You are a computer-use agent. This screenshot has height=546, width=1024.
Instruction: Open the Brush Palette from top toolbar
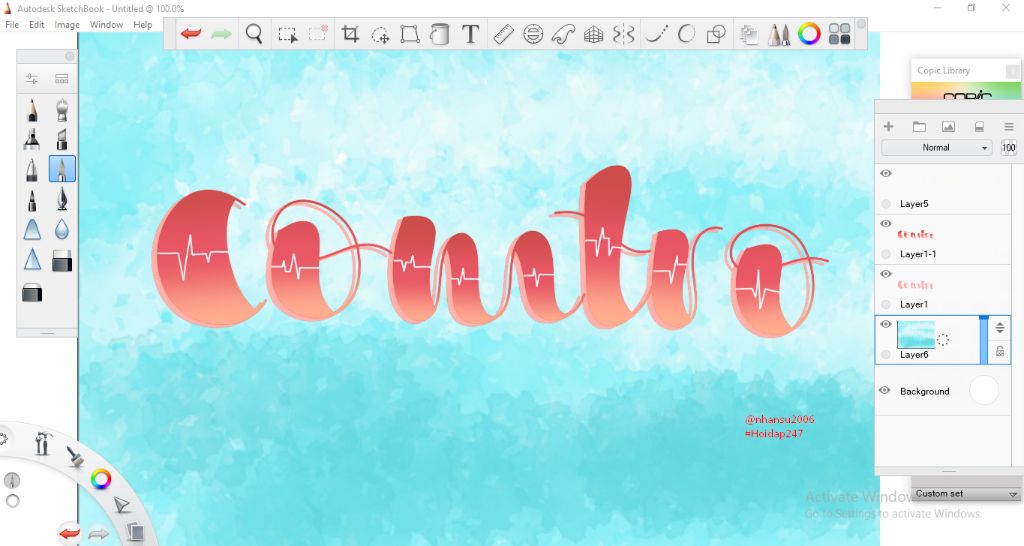(778, 34)
